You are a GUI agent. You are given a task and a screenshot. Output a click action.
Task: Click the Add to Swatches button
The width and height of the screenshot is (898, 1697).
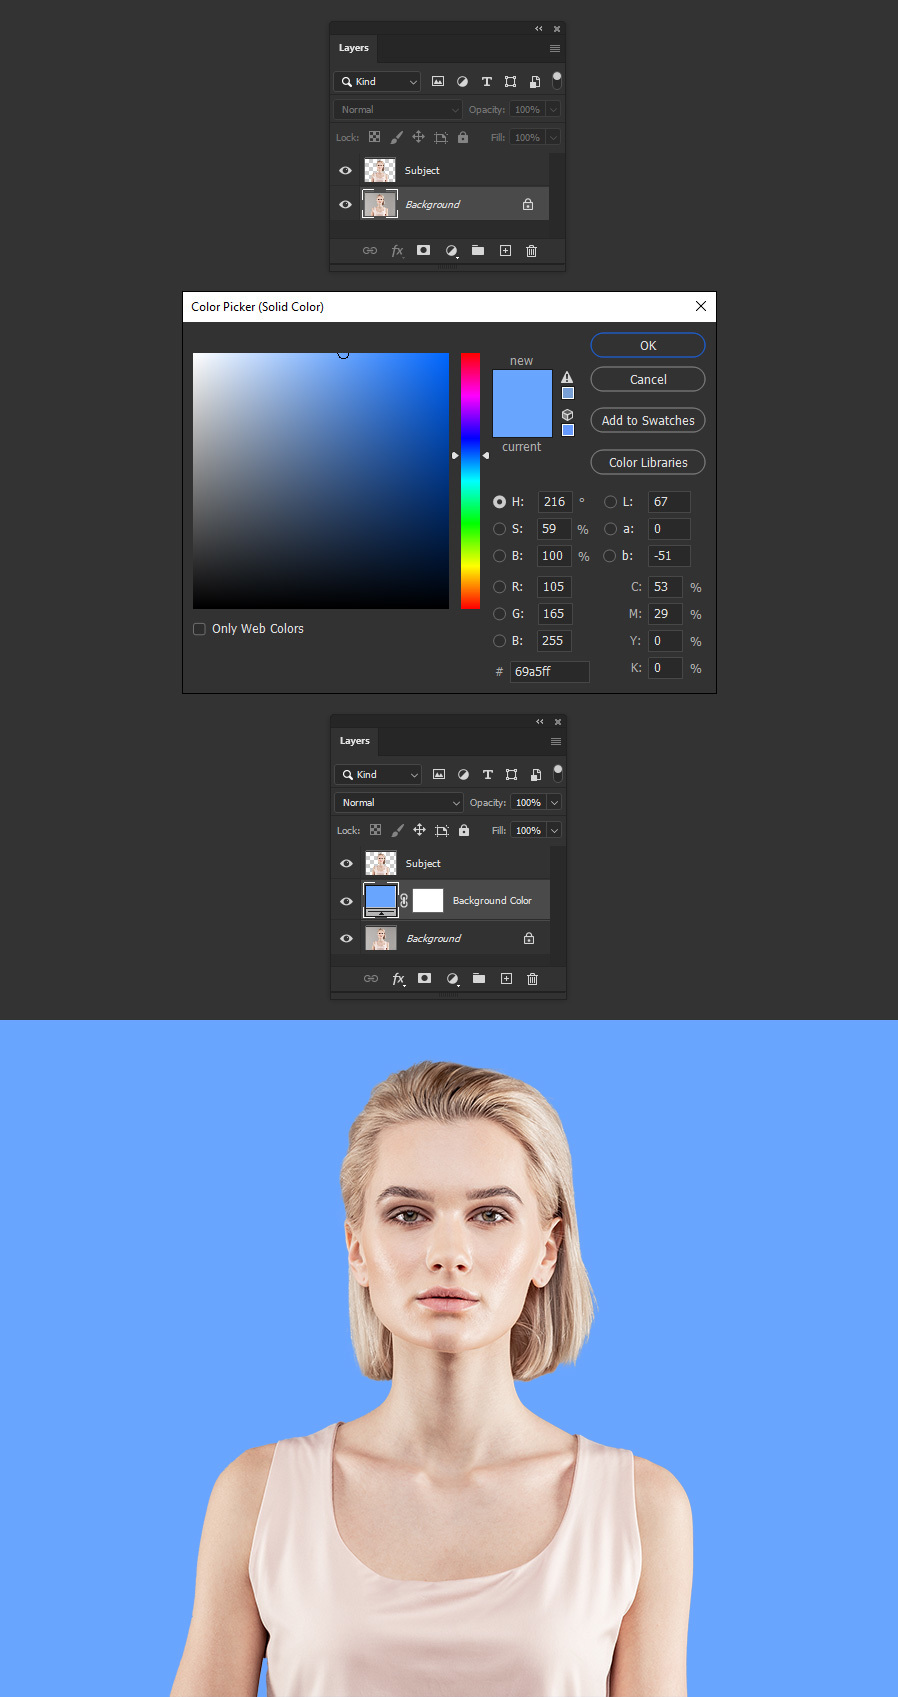648,420
